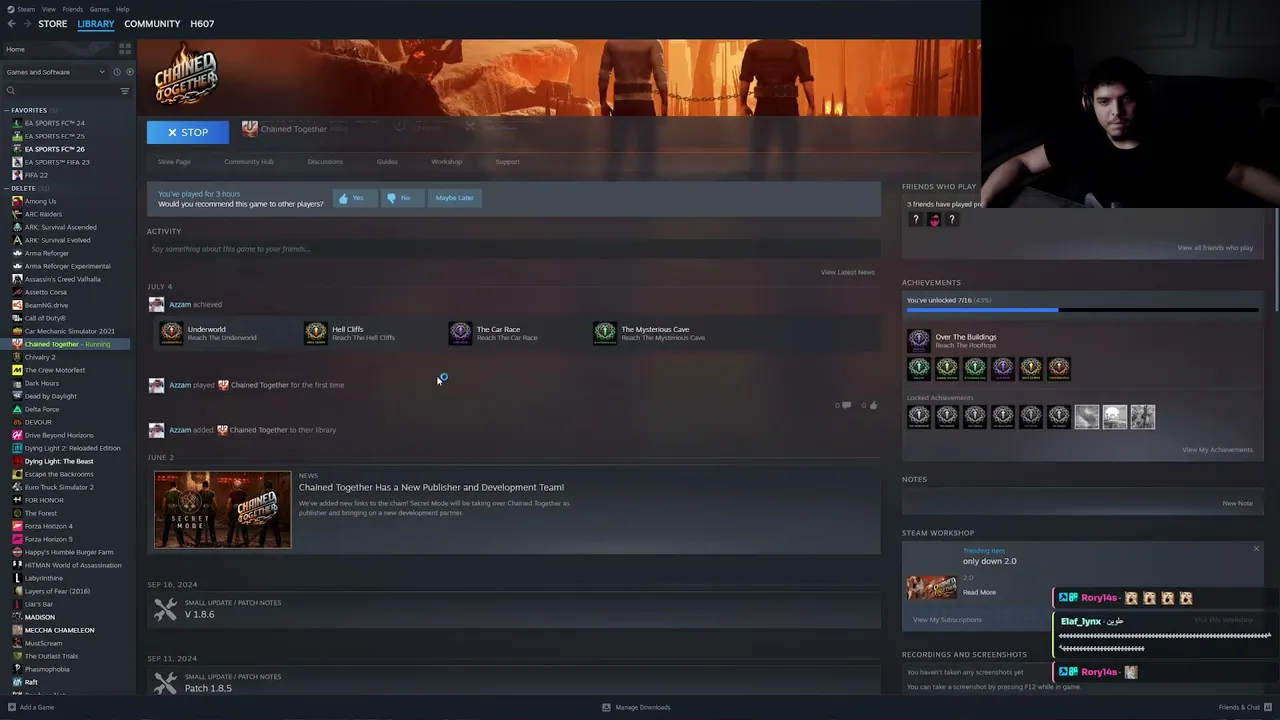Image resolution: width=1280 pixels, height=720 pixels.
Task: Choose Maybe Later for recommendation
Action: 454,198
